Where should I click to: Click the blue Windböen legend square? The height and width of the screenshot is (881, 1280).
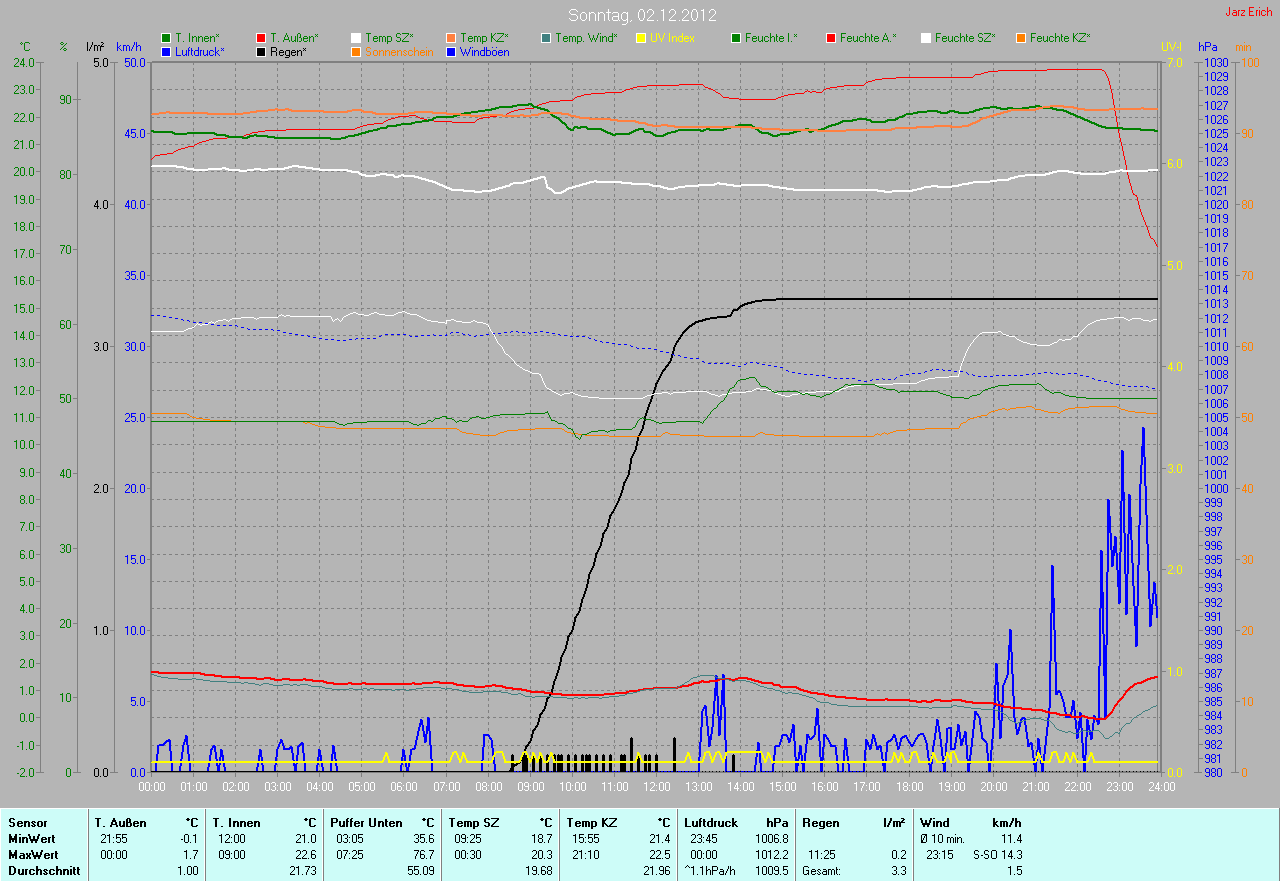pyautogui.click(x=451, y=51)
